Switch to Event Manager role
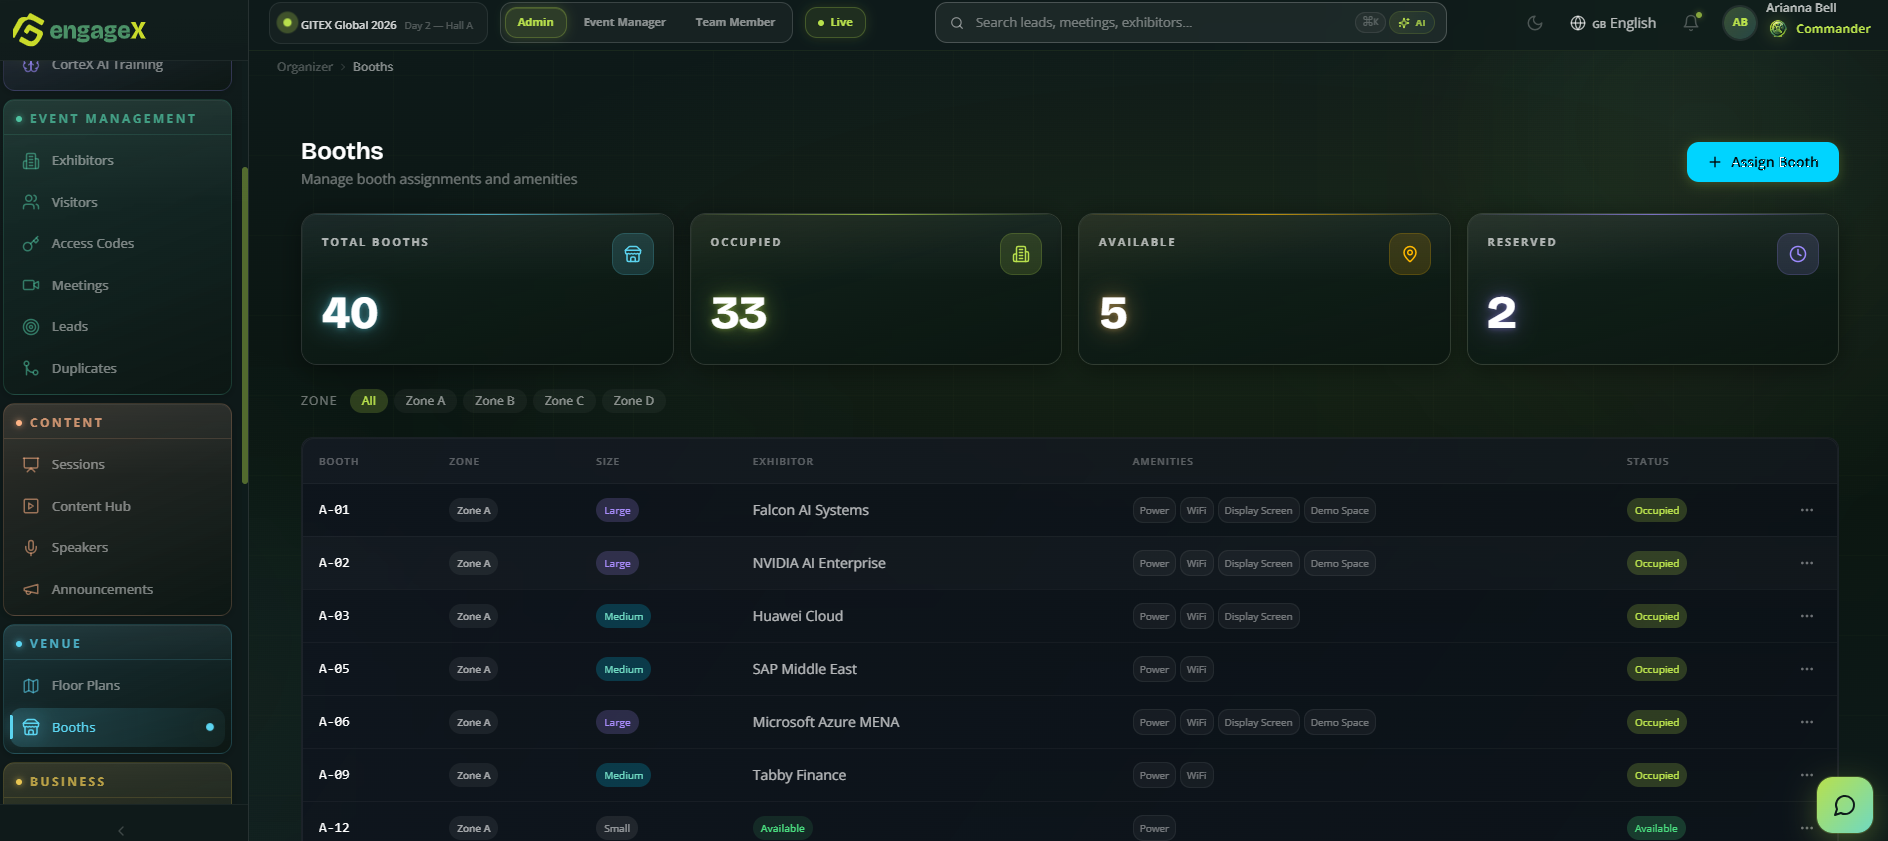1888x841 pixels. [625, 22]
